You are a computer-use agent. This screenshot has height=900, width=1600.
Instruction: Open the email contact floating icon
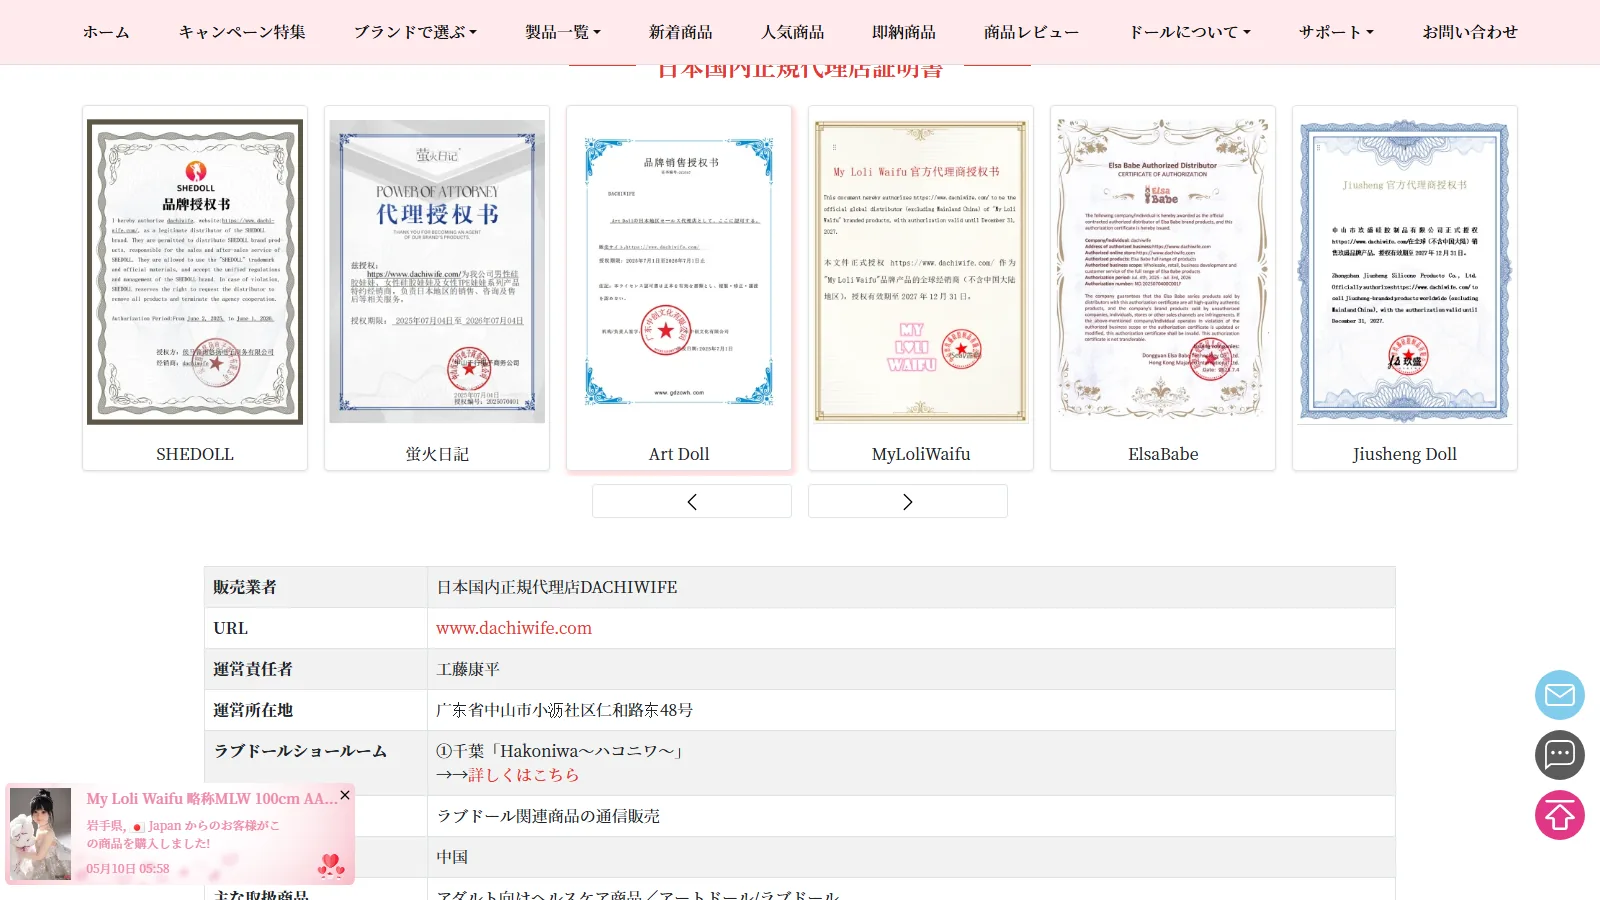1559,695
